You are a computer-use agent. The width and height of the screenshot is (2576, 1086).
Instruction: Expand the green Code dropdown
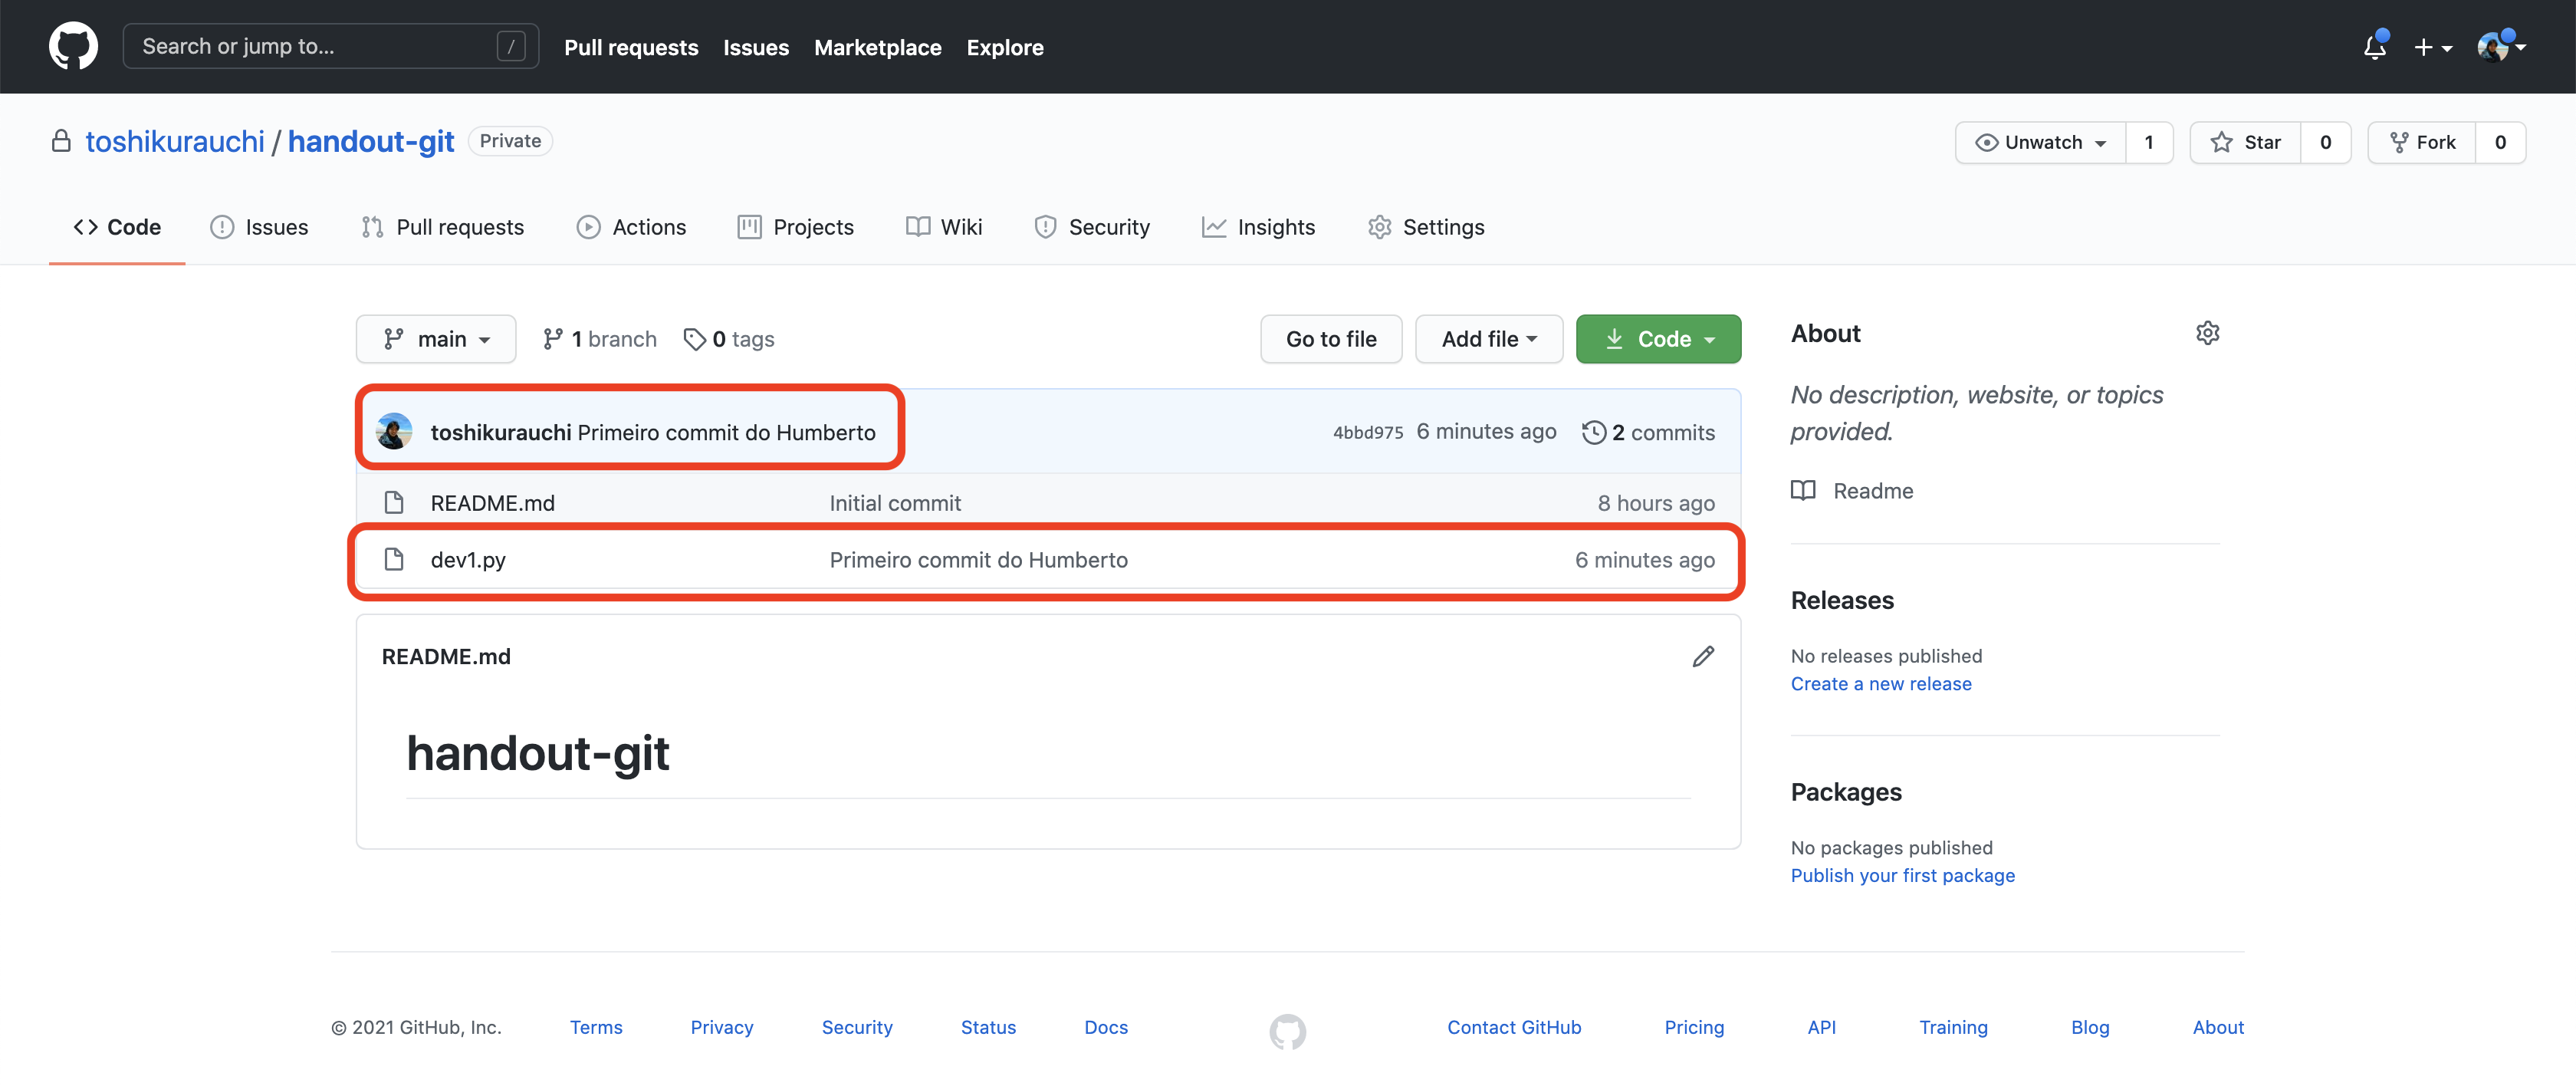point(1658,339)
